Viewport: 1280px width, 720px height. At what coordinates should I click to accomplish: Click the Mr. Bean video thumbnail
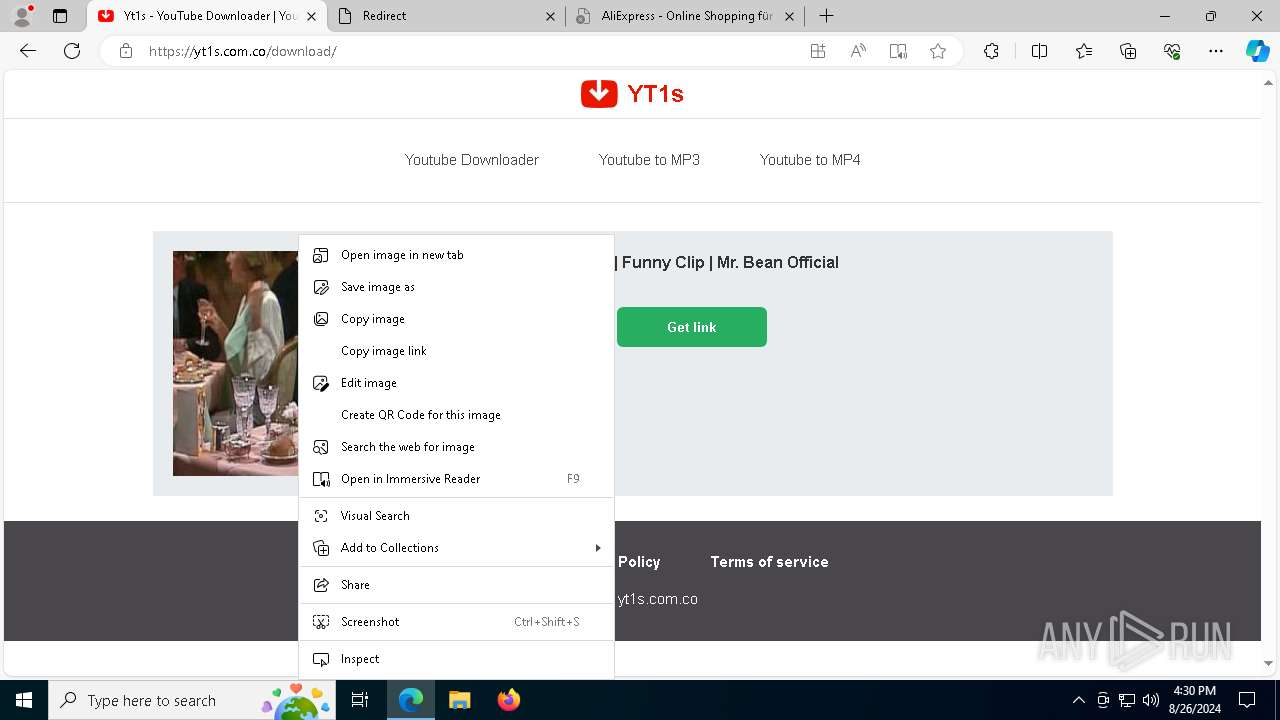pyautogui.click(x=236, y=363)
